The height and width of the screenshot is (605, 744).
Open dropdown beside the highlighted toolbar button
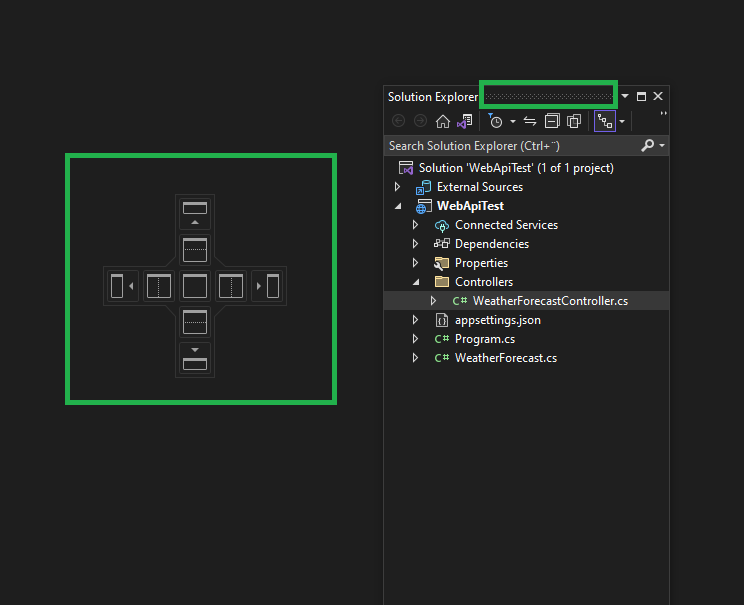point(622,122)
